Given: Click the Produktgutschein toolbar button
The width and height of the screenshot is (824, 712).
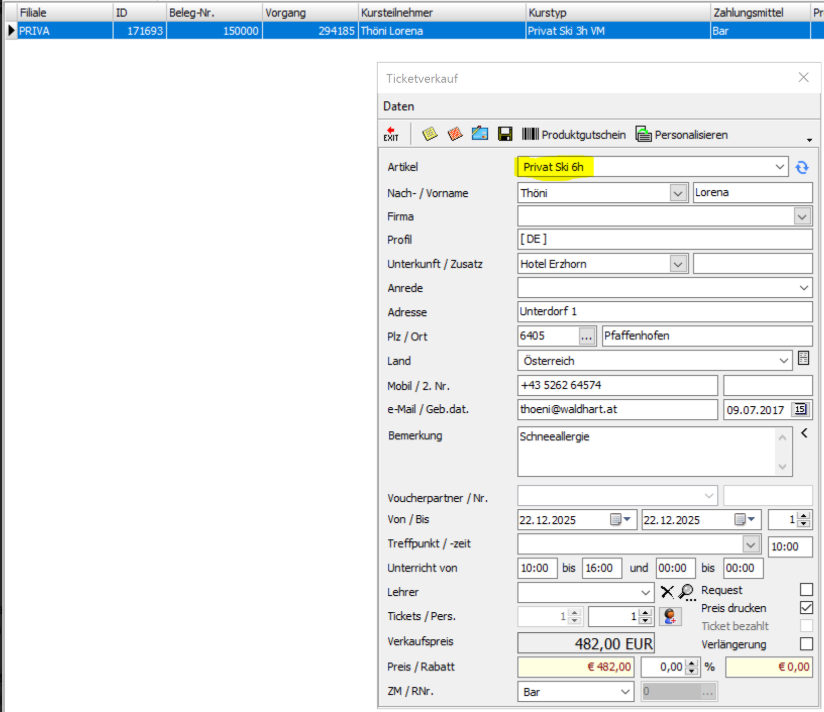Looking at the screenshot, I should [573, 134].
